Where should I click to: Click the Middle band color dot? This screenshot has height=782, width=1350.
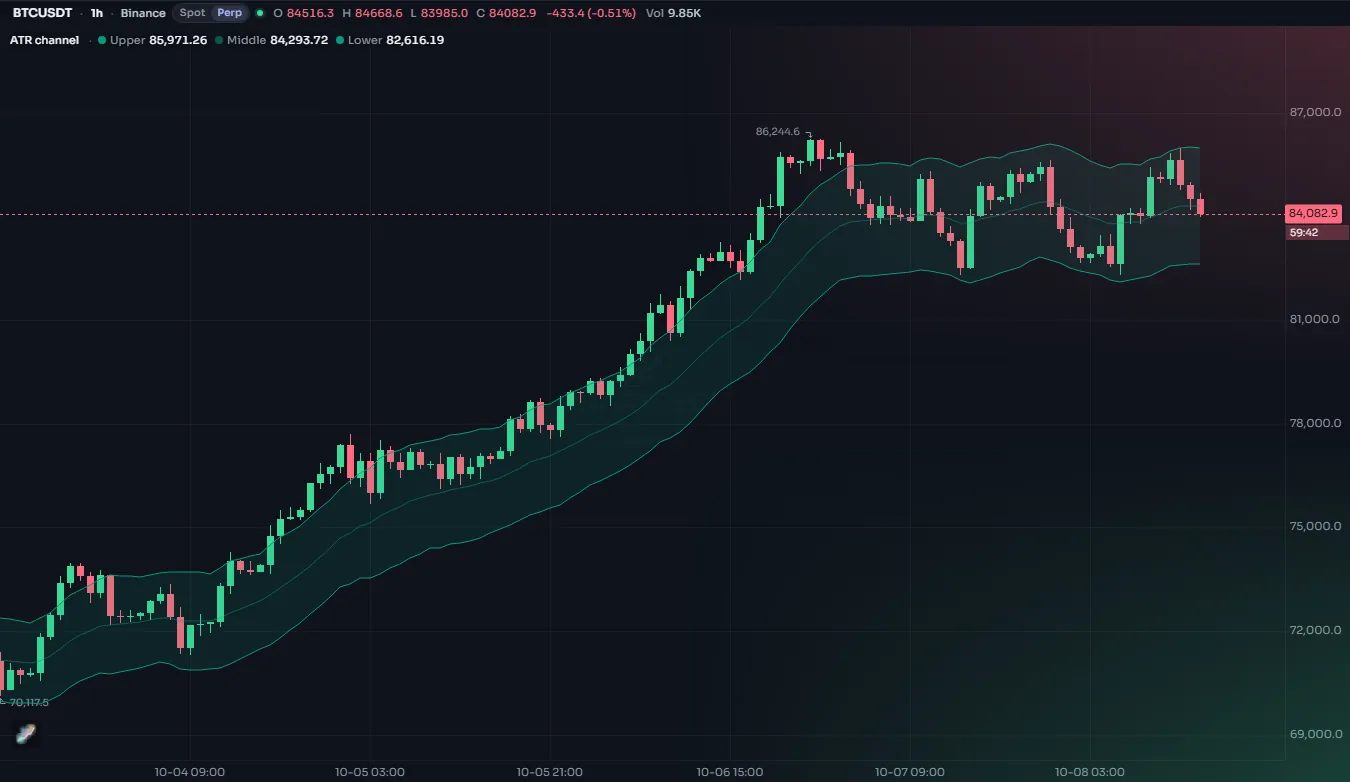(x=219, y=40)
